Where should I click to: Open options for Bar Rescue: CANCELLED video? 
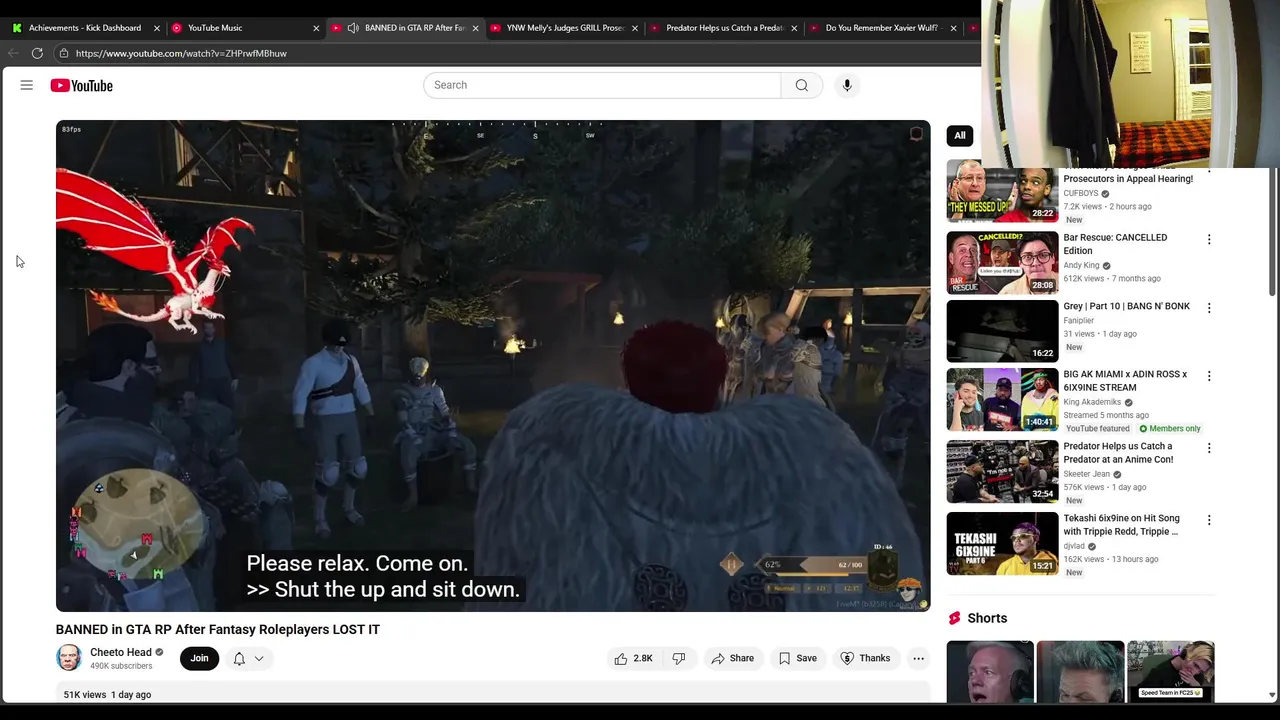(x=1209, y=239)
